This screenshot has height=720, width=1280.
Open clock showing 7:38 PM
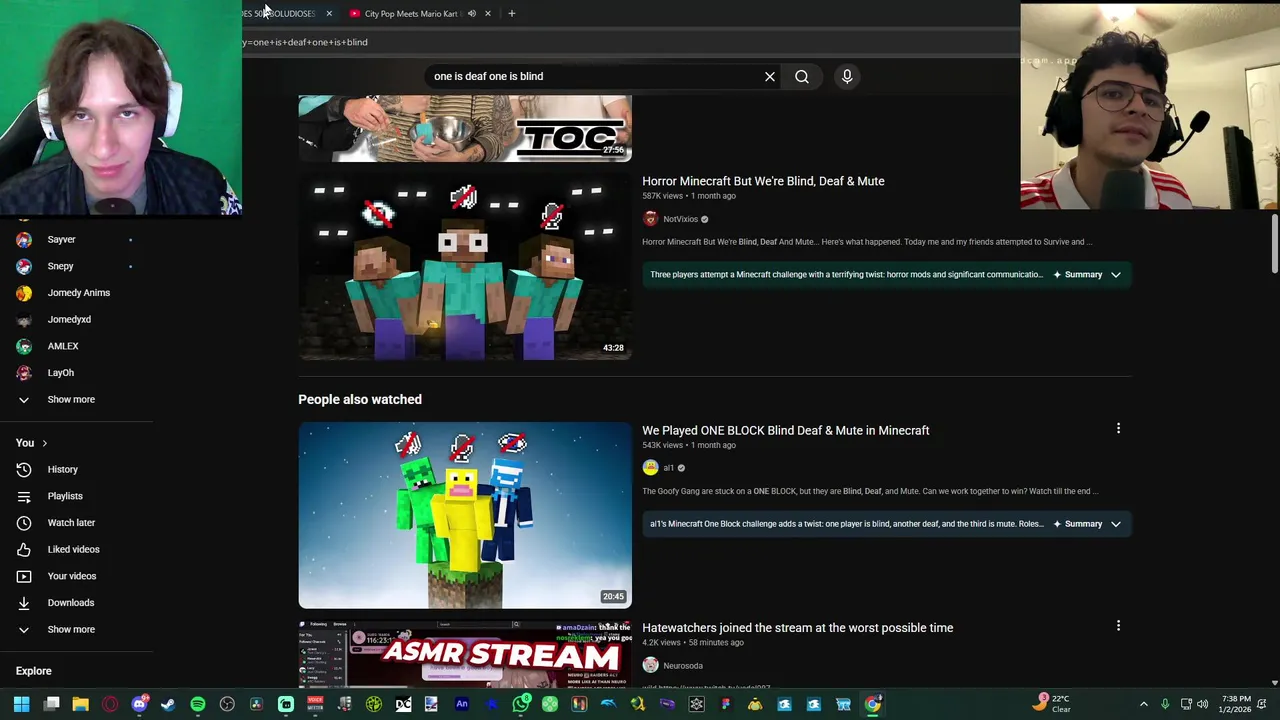1236,704
